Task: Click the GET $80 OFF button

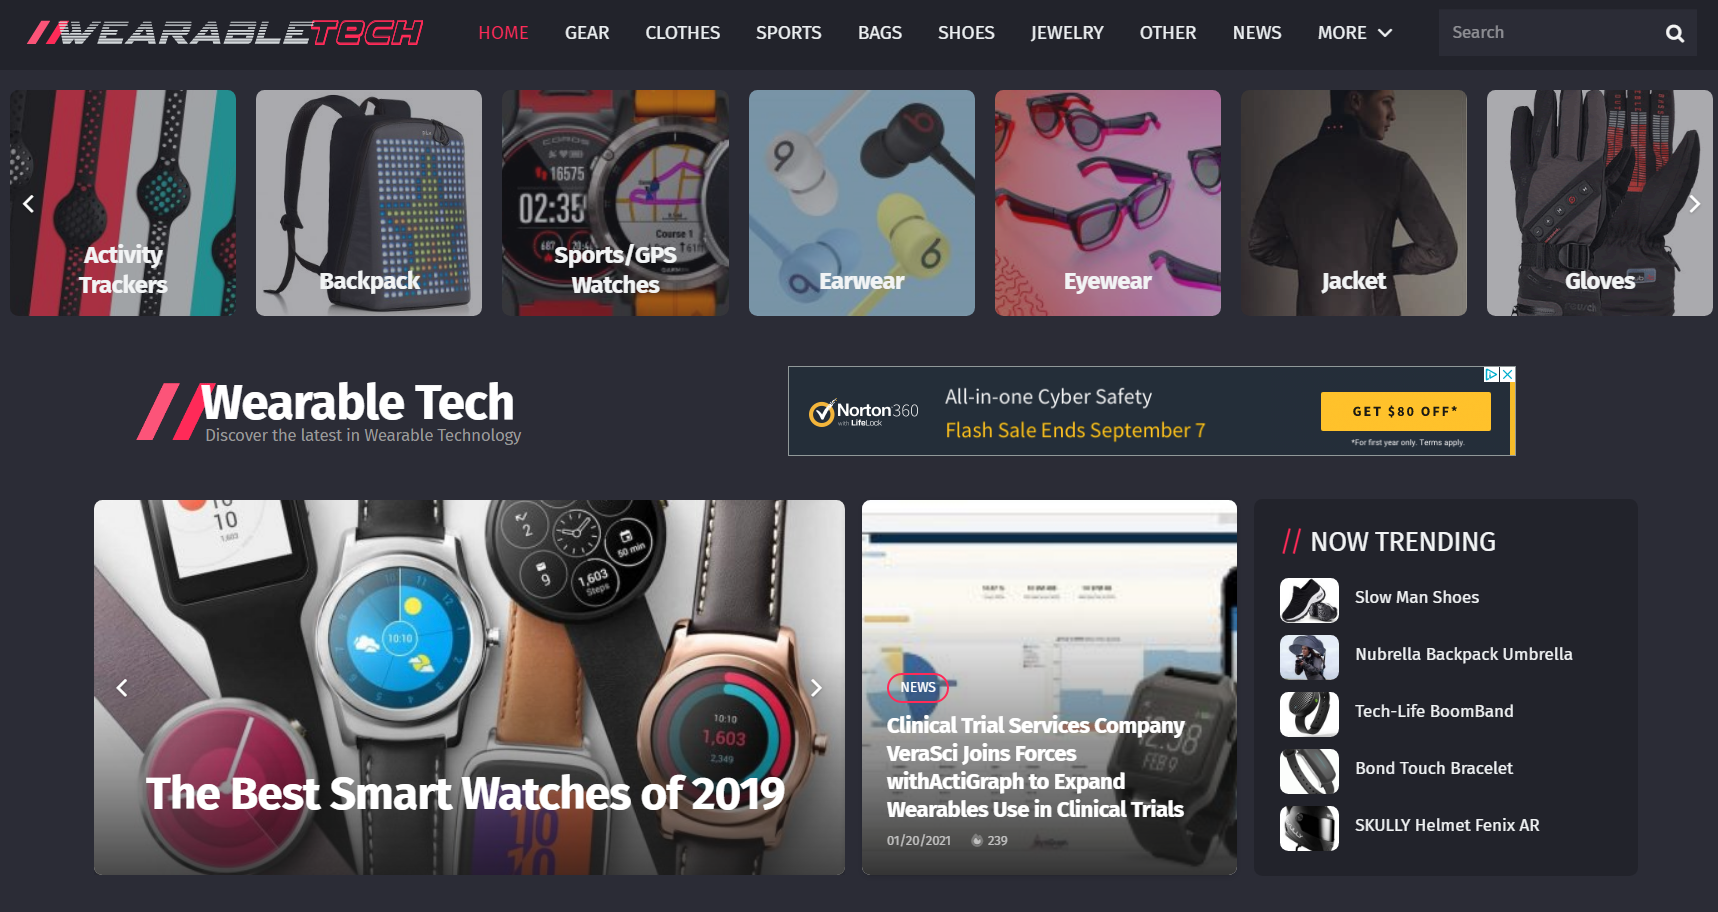Action: [1405, 411]
